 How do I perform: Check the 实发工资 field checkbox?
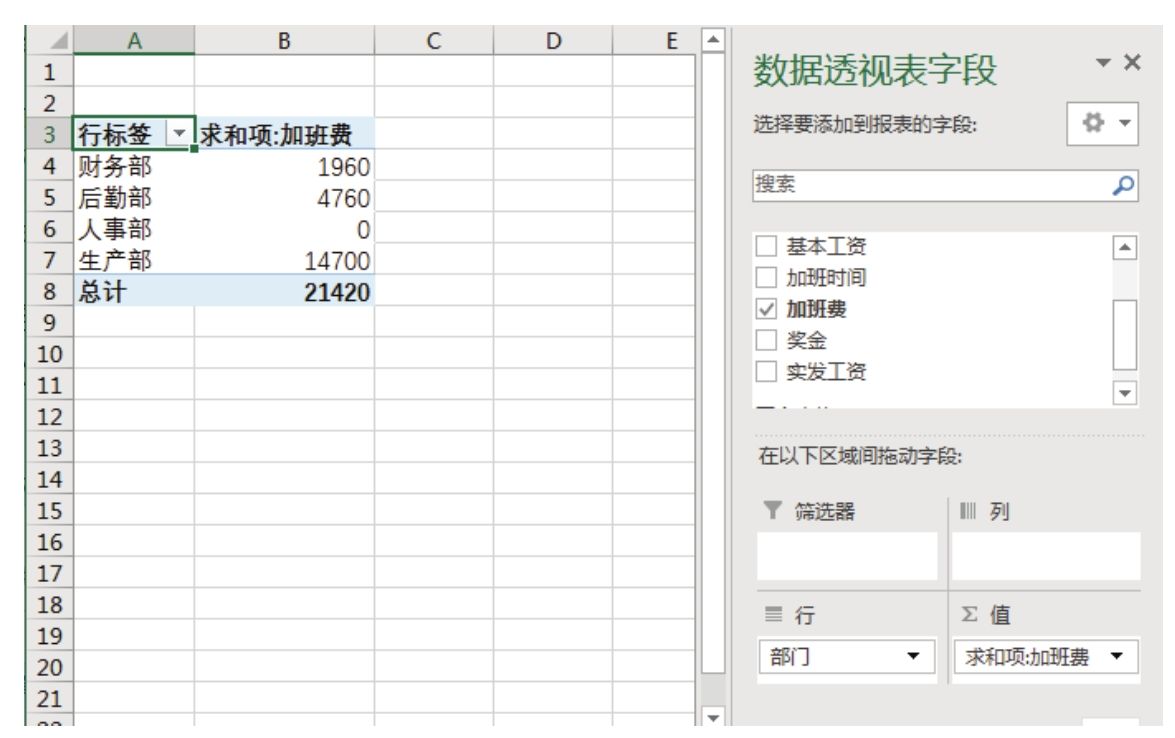point(766,372)
